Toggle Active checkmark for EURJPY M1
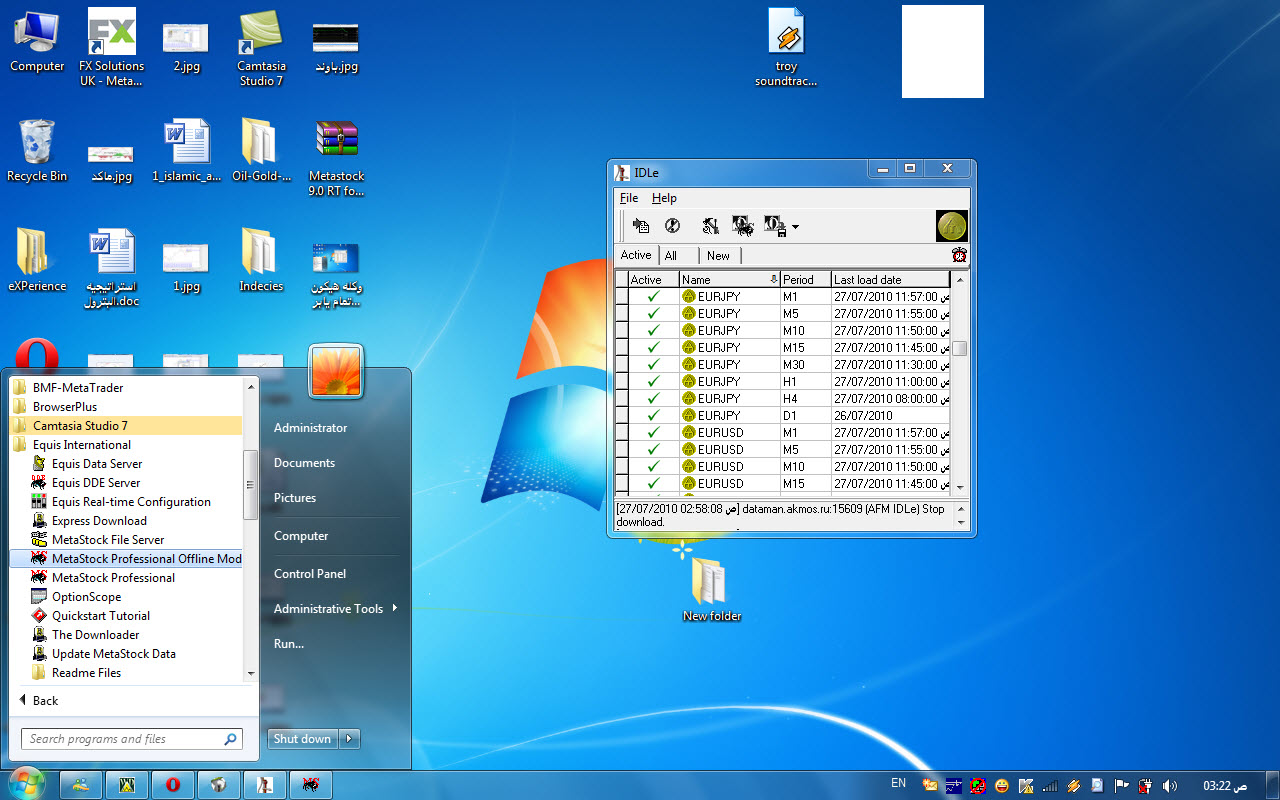 point(654,297)
